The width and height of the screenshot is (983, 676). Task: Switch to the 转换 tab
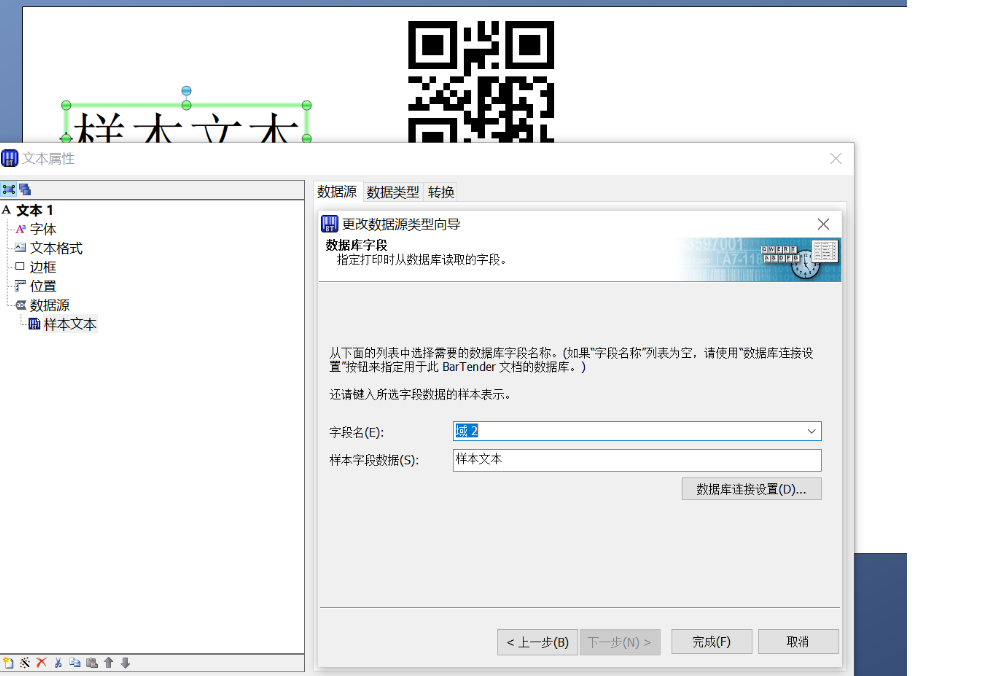[441, 192]
